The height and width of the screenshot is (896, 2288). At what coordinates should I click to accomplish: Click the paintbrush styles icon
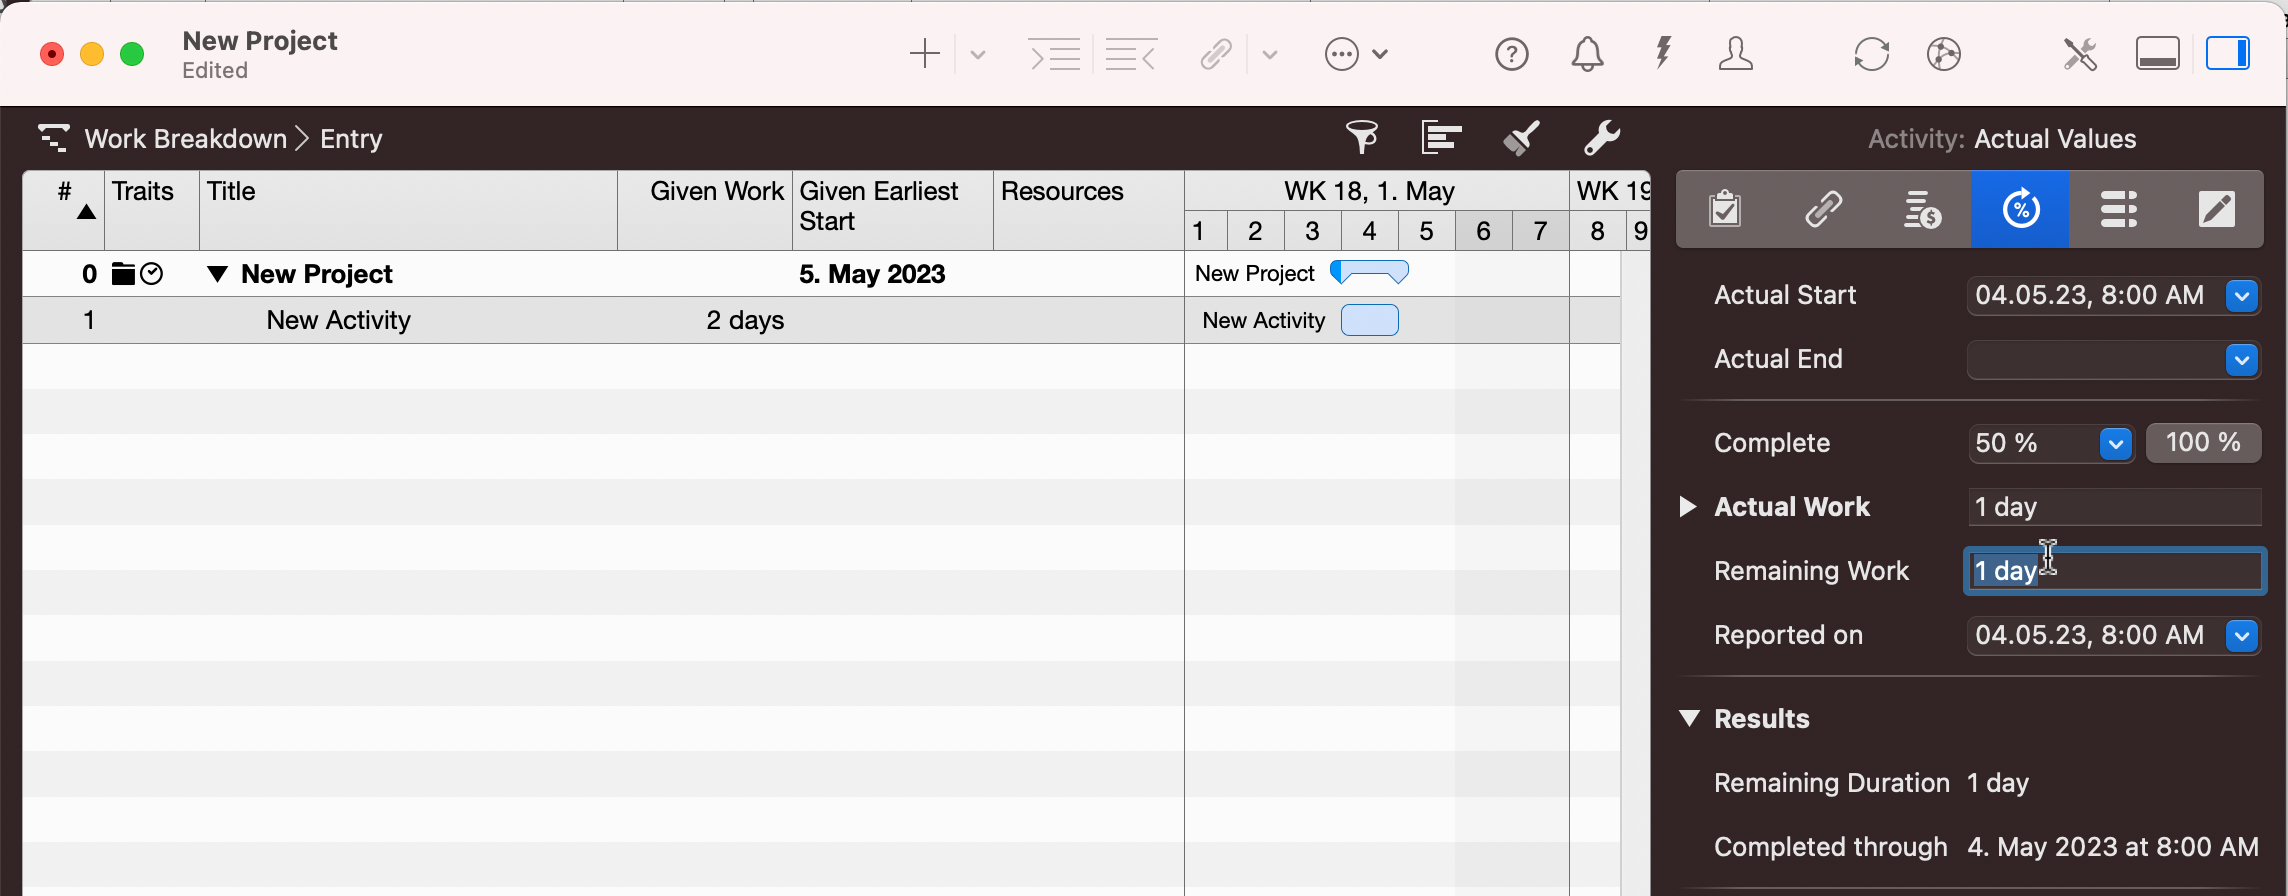[1521, 138]
